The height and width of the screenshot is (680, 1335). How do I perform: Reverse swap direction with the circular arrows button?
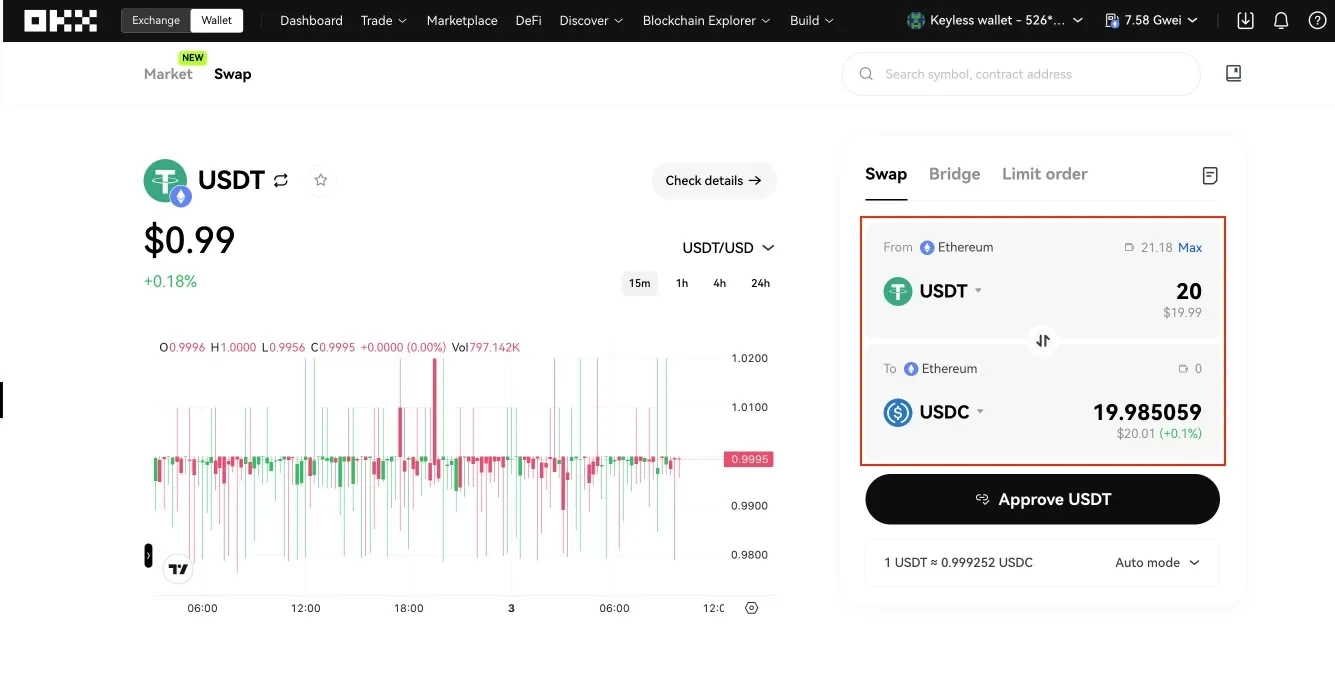(x=1042, y=341)
